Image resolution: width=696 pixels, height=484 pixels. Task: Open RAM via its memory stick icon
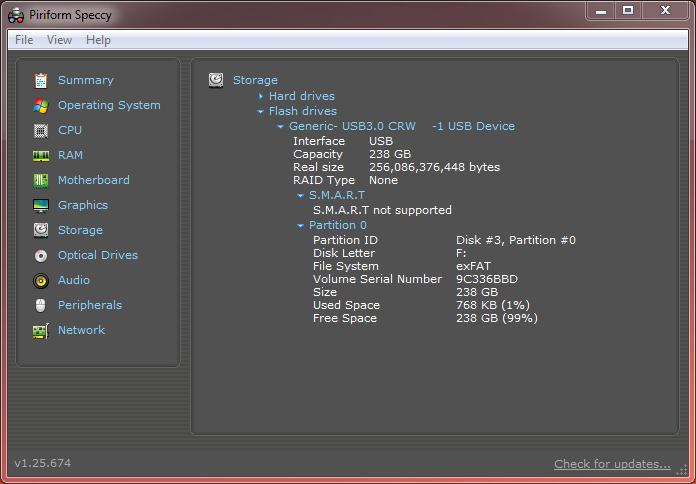click(41, 156)
